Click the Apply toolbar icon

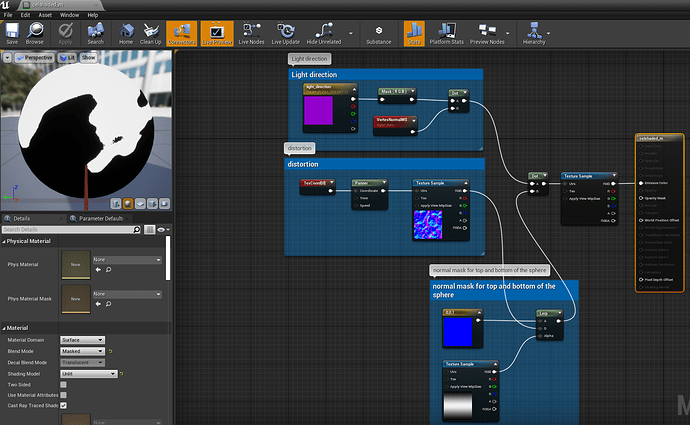[x=65, y=33]
